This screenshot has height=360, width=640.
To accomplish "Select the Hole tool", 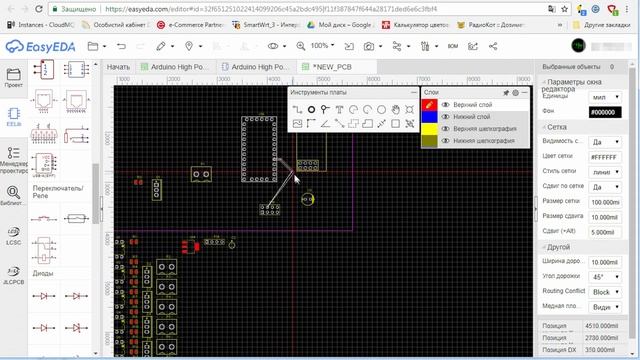I will click(x=409, y=109).
